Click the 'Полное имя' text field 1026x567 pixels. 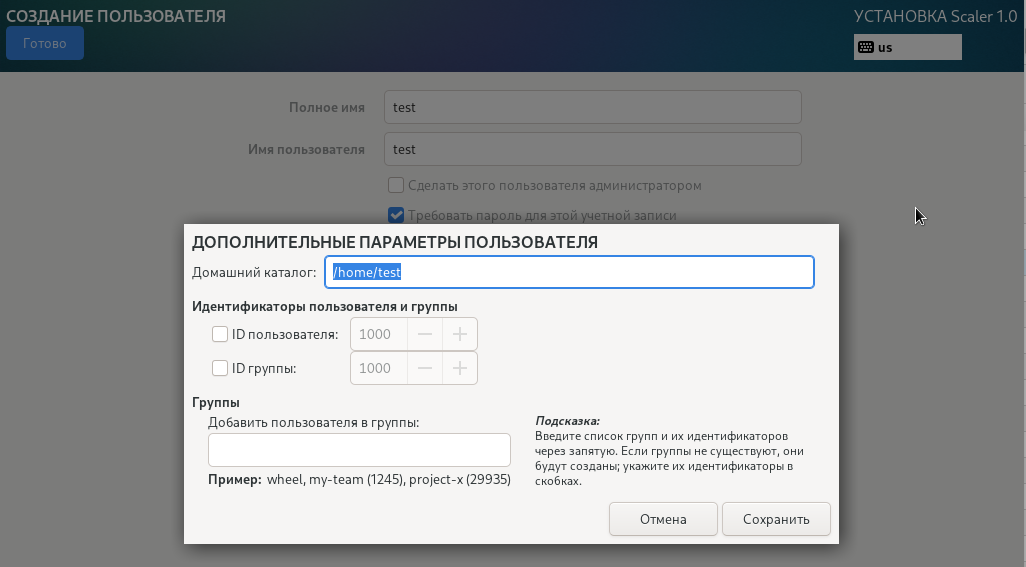pyautogui.click(x=592, y=107)
